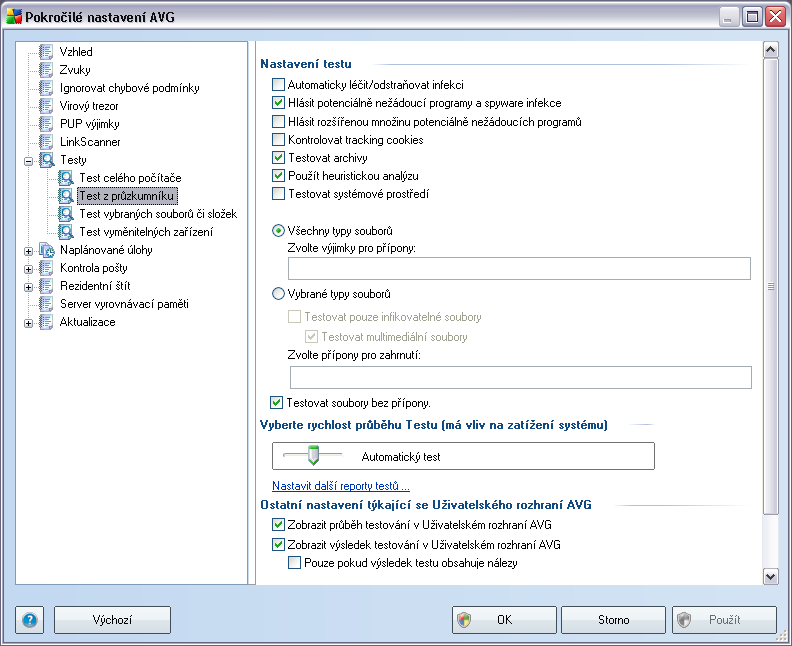This screenshot has width=792, height=646.
Task: Click the icon beside Ignorovat chybové podmínky
Action: (x=46, y=88)
